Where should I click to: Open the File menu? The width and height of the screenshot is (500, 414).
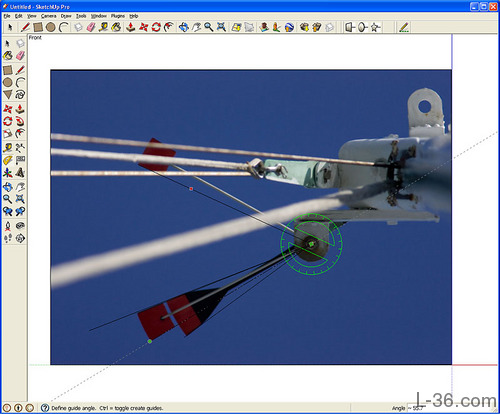pyautogui.click(x=6, y=16)
